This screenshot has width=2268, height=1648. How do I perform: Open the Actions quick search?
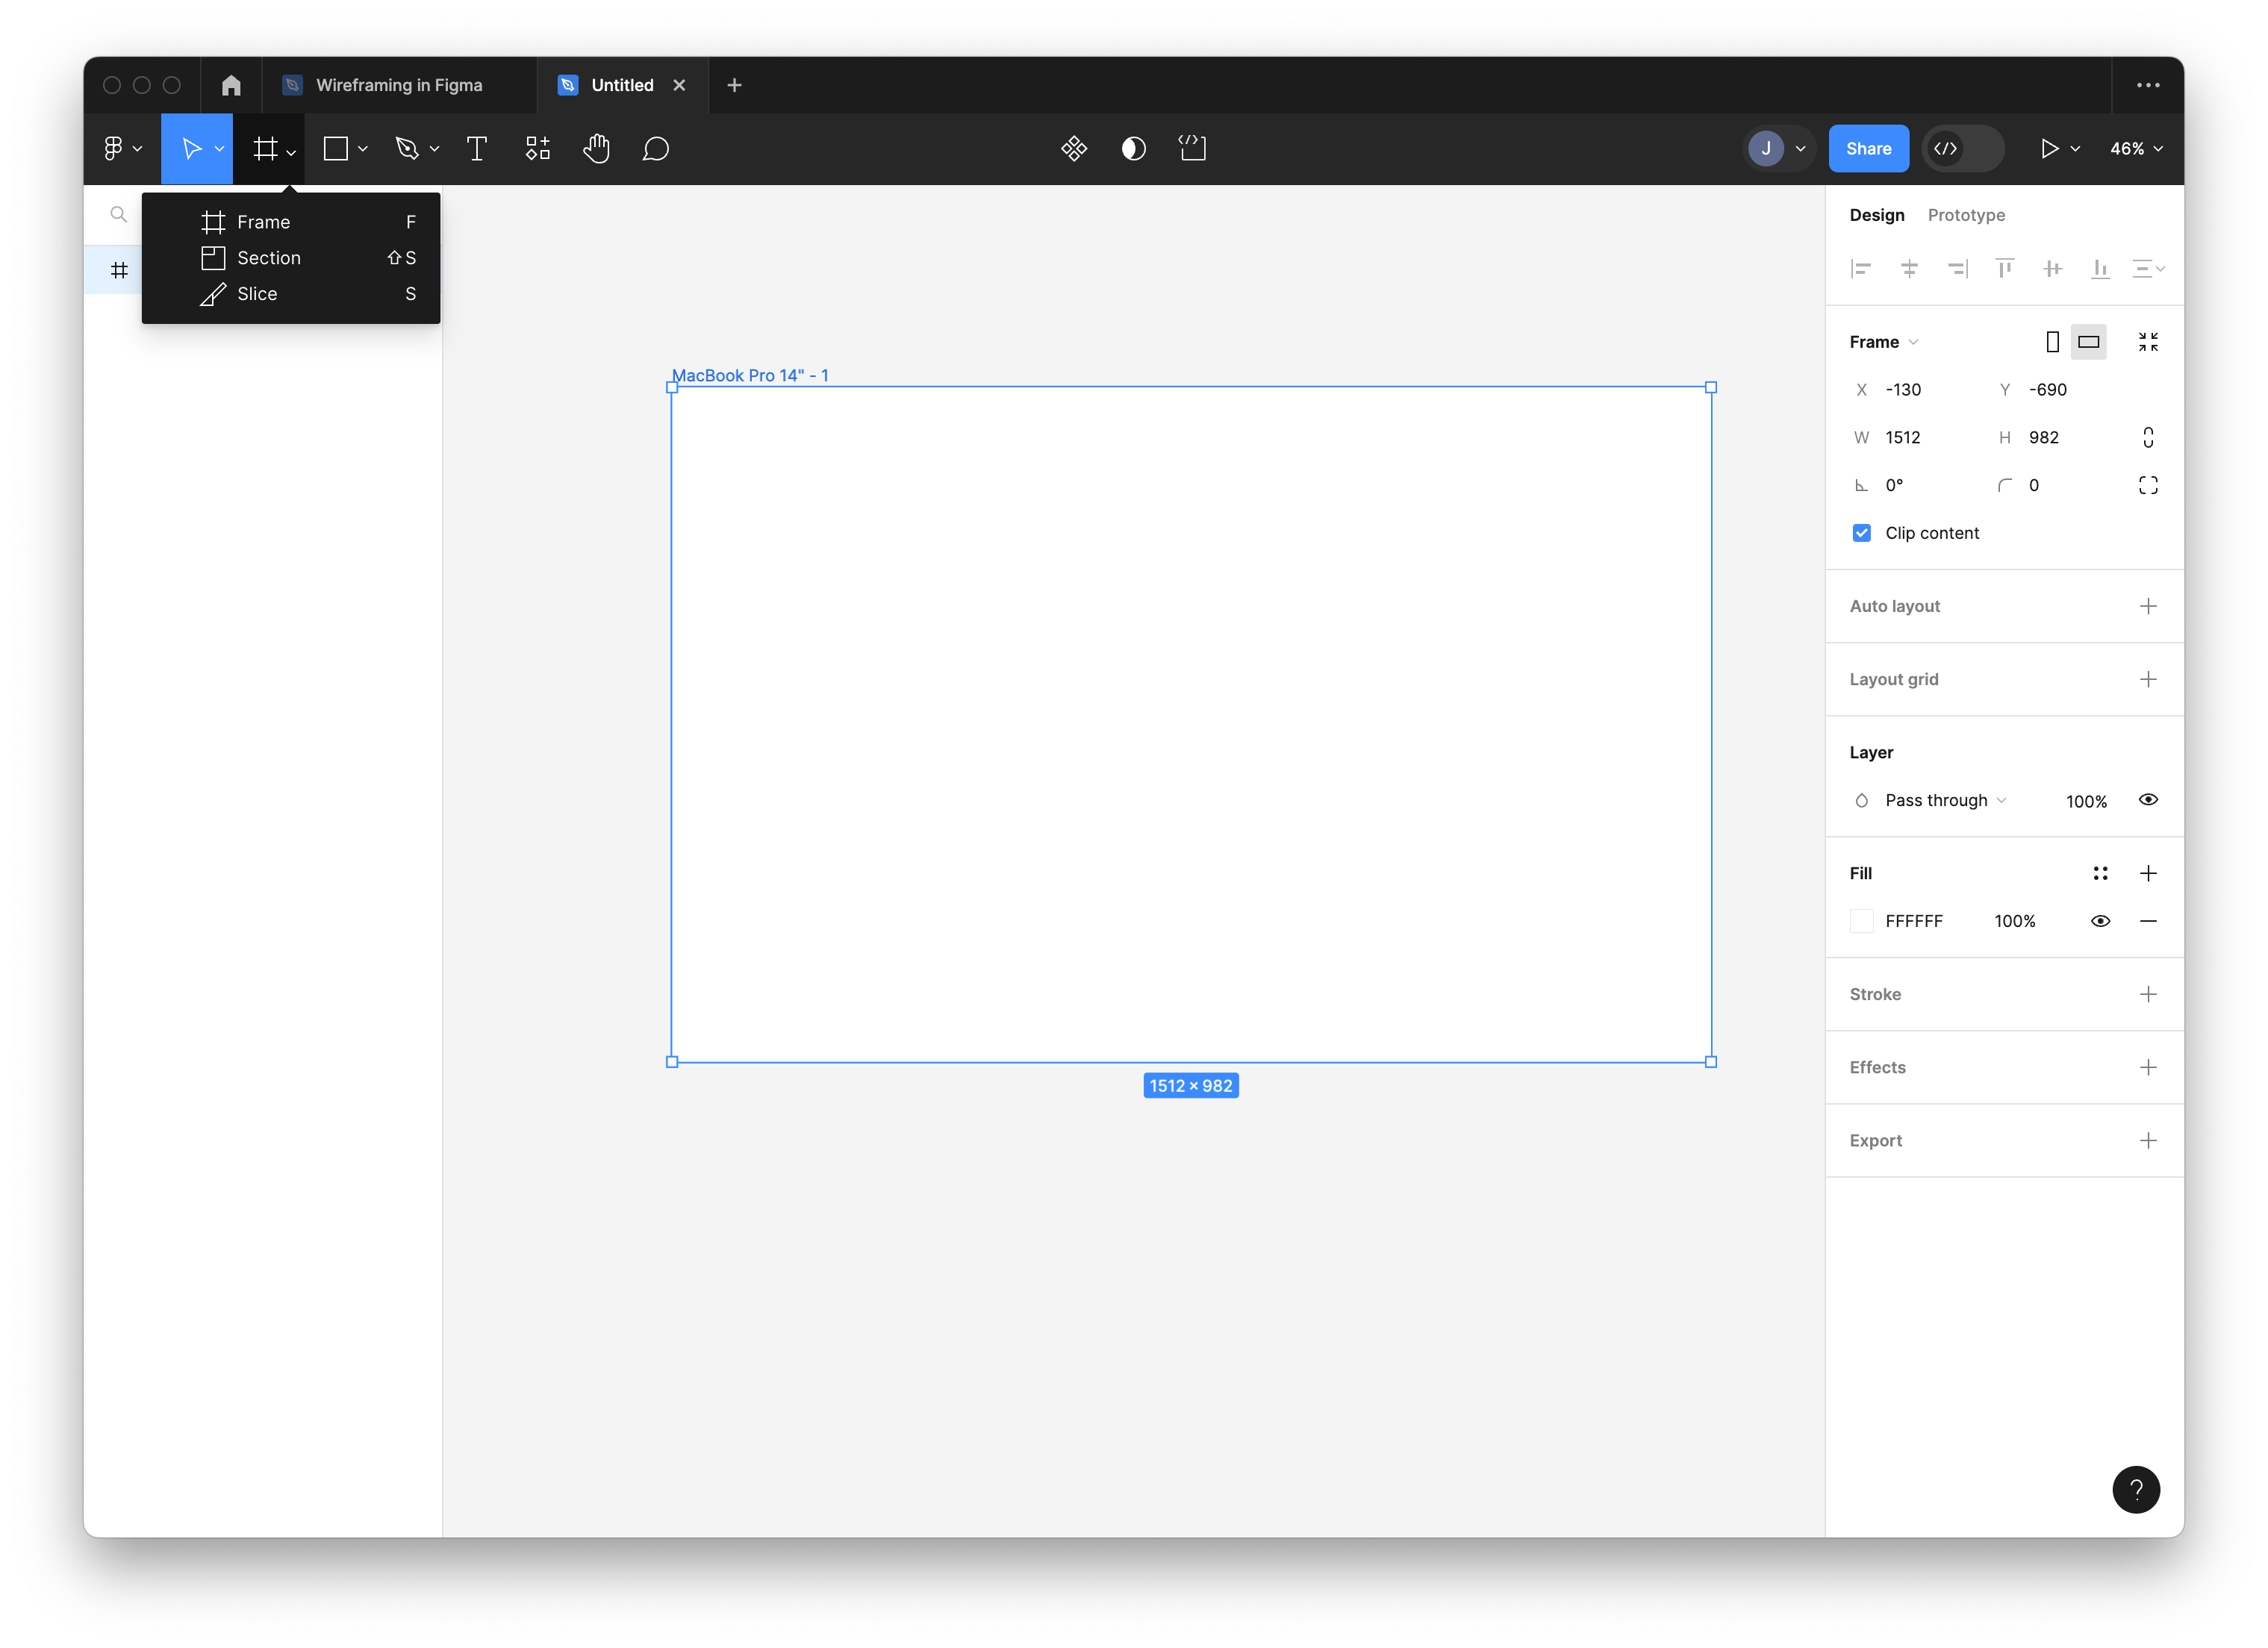coord(1074,148)
